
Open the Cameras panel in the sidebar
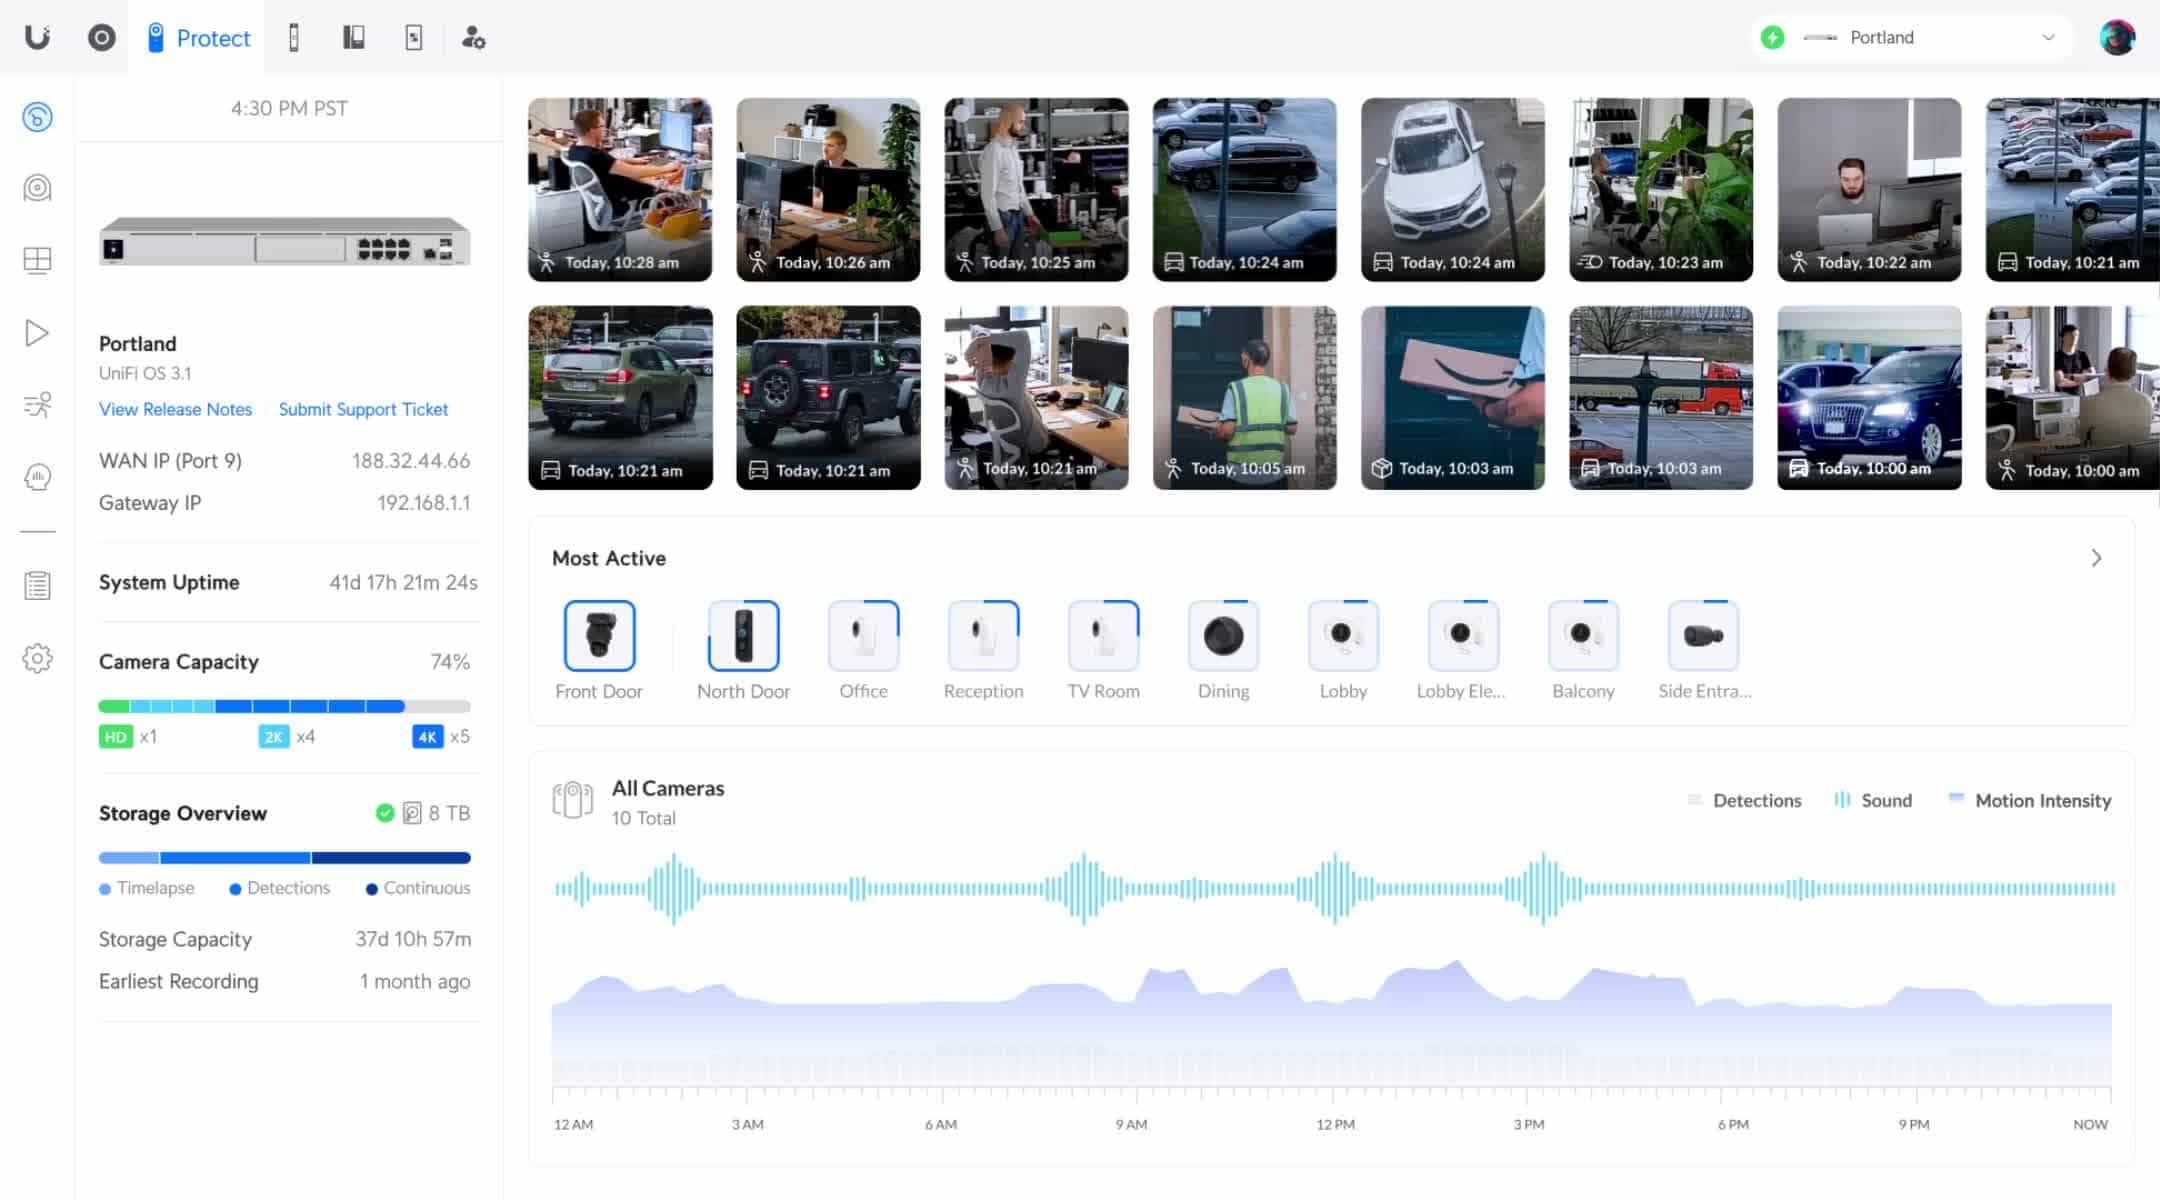pyautogui.click(x=37, y=188)
